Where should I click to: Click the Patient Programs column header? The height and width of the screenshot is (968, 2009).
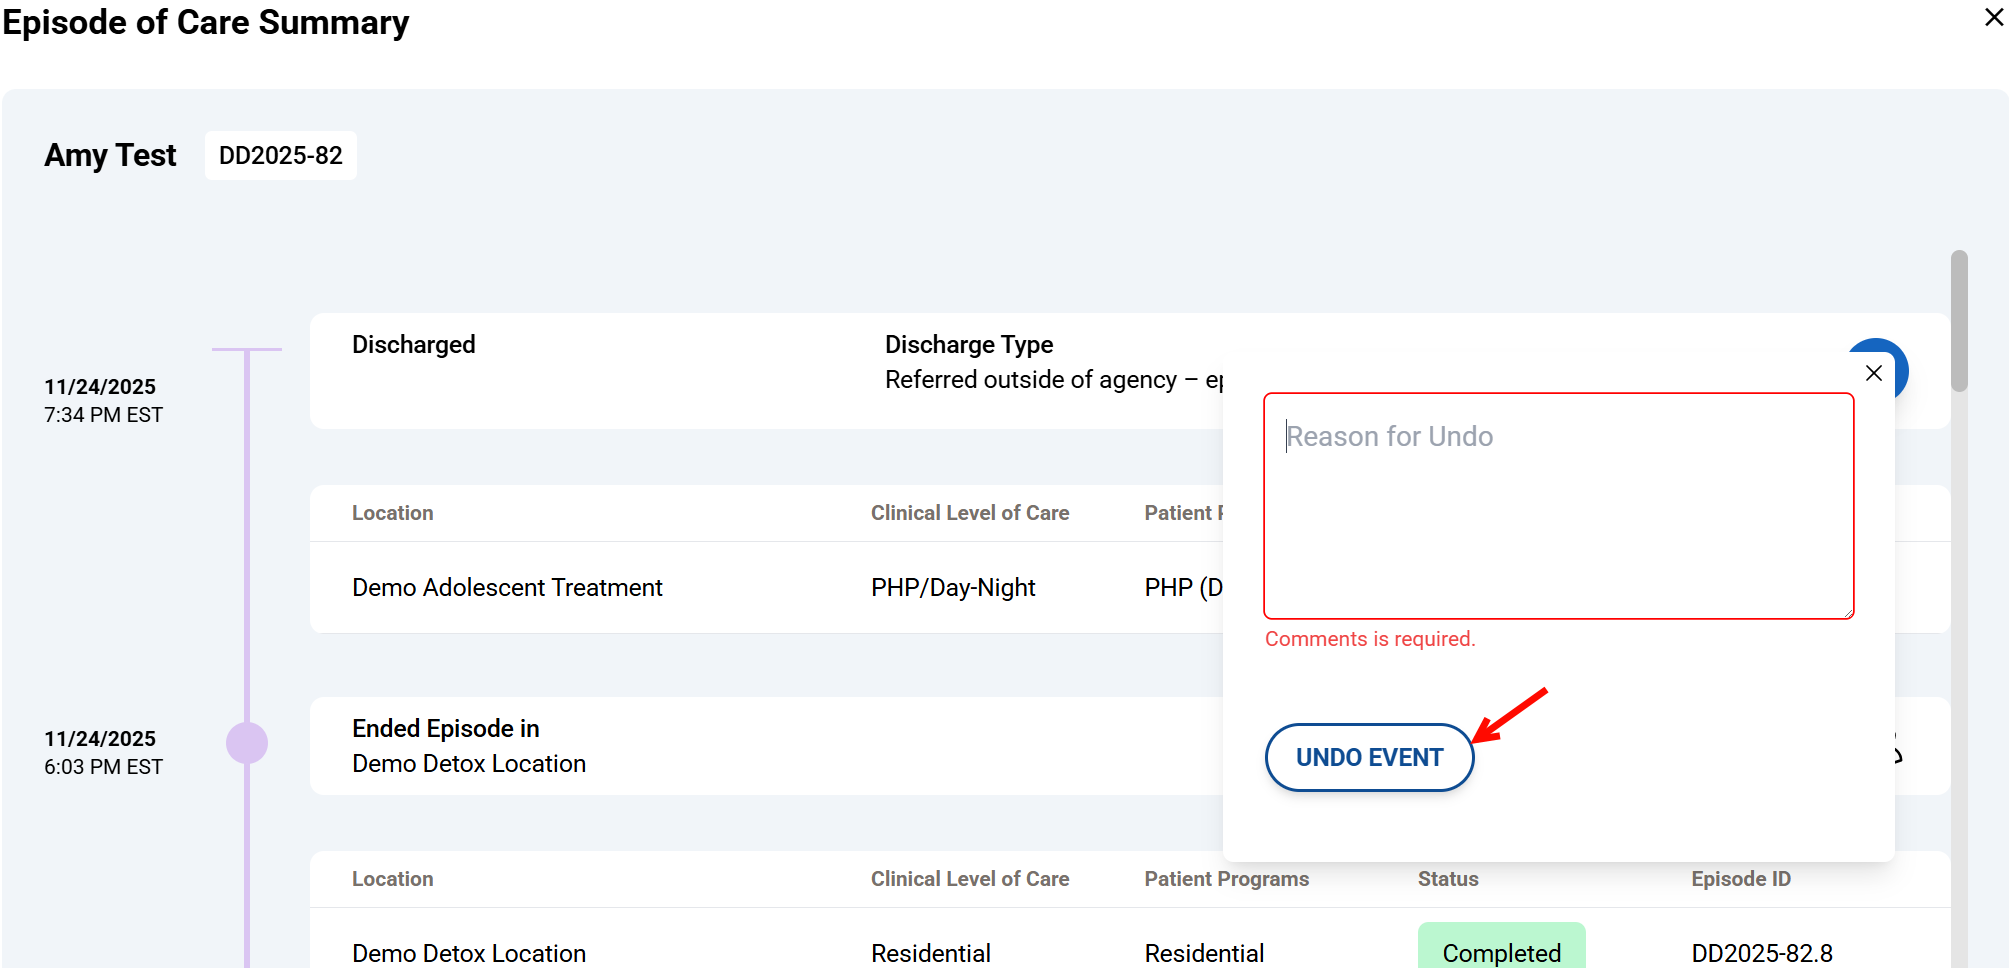pyautogui.click(x=1226, y=879)
